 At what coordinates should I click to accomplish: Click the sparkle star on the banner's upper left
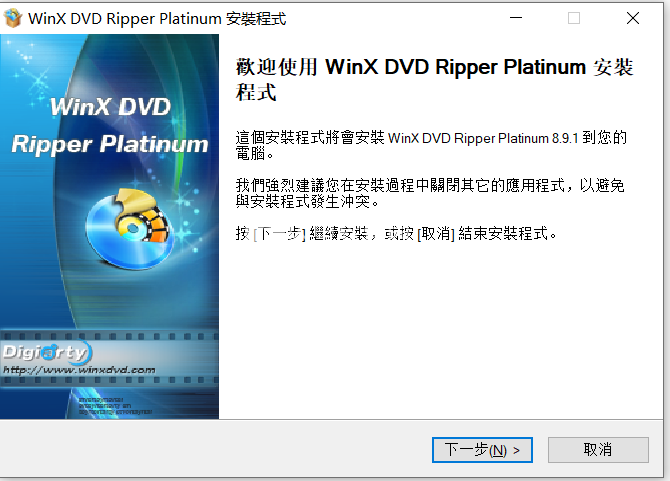tap(38, 81)
